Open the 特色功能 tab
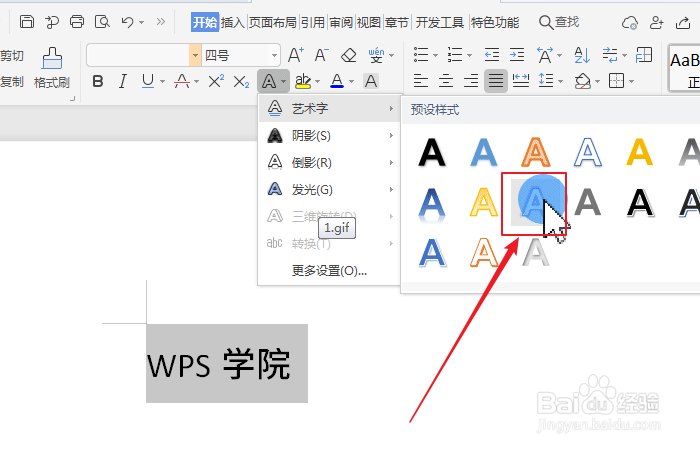 495,22
